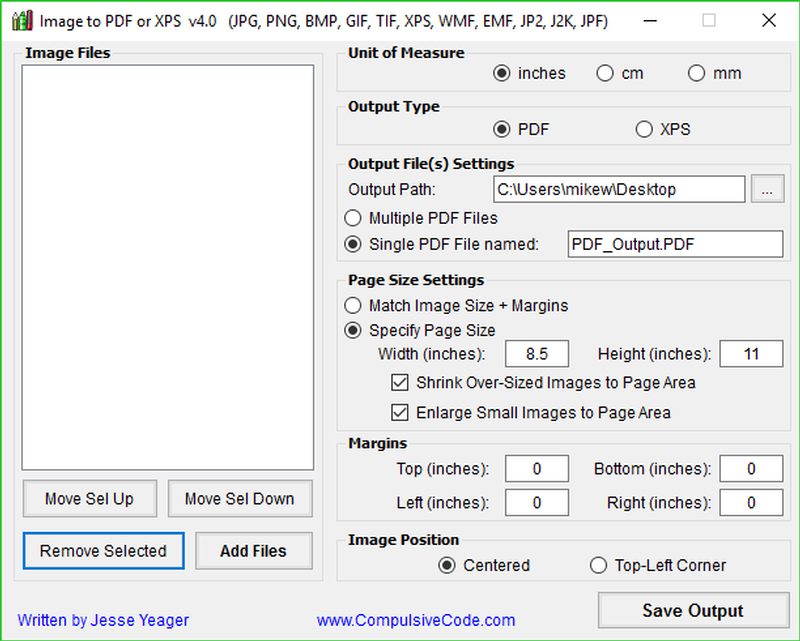Minimize the Image to PDF window
This screenshot has height=641, width=800.
[649, 21]
